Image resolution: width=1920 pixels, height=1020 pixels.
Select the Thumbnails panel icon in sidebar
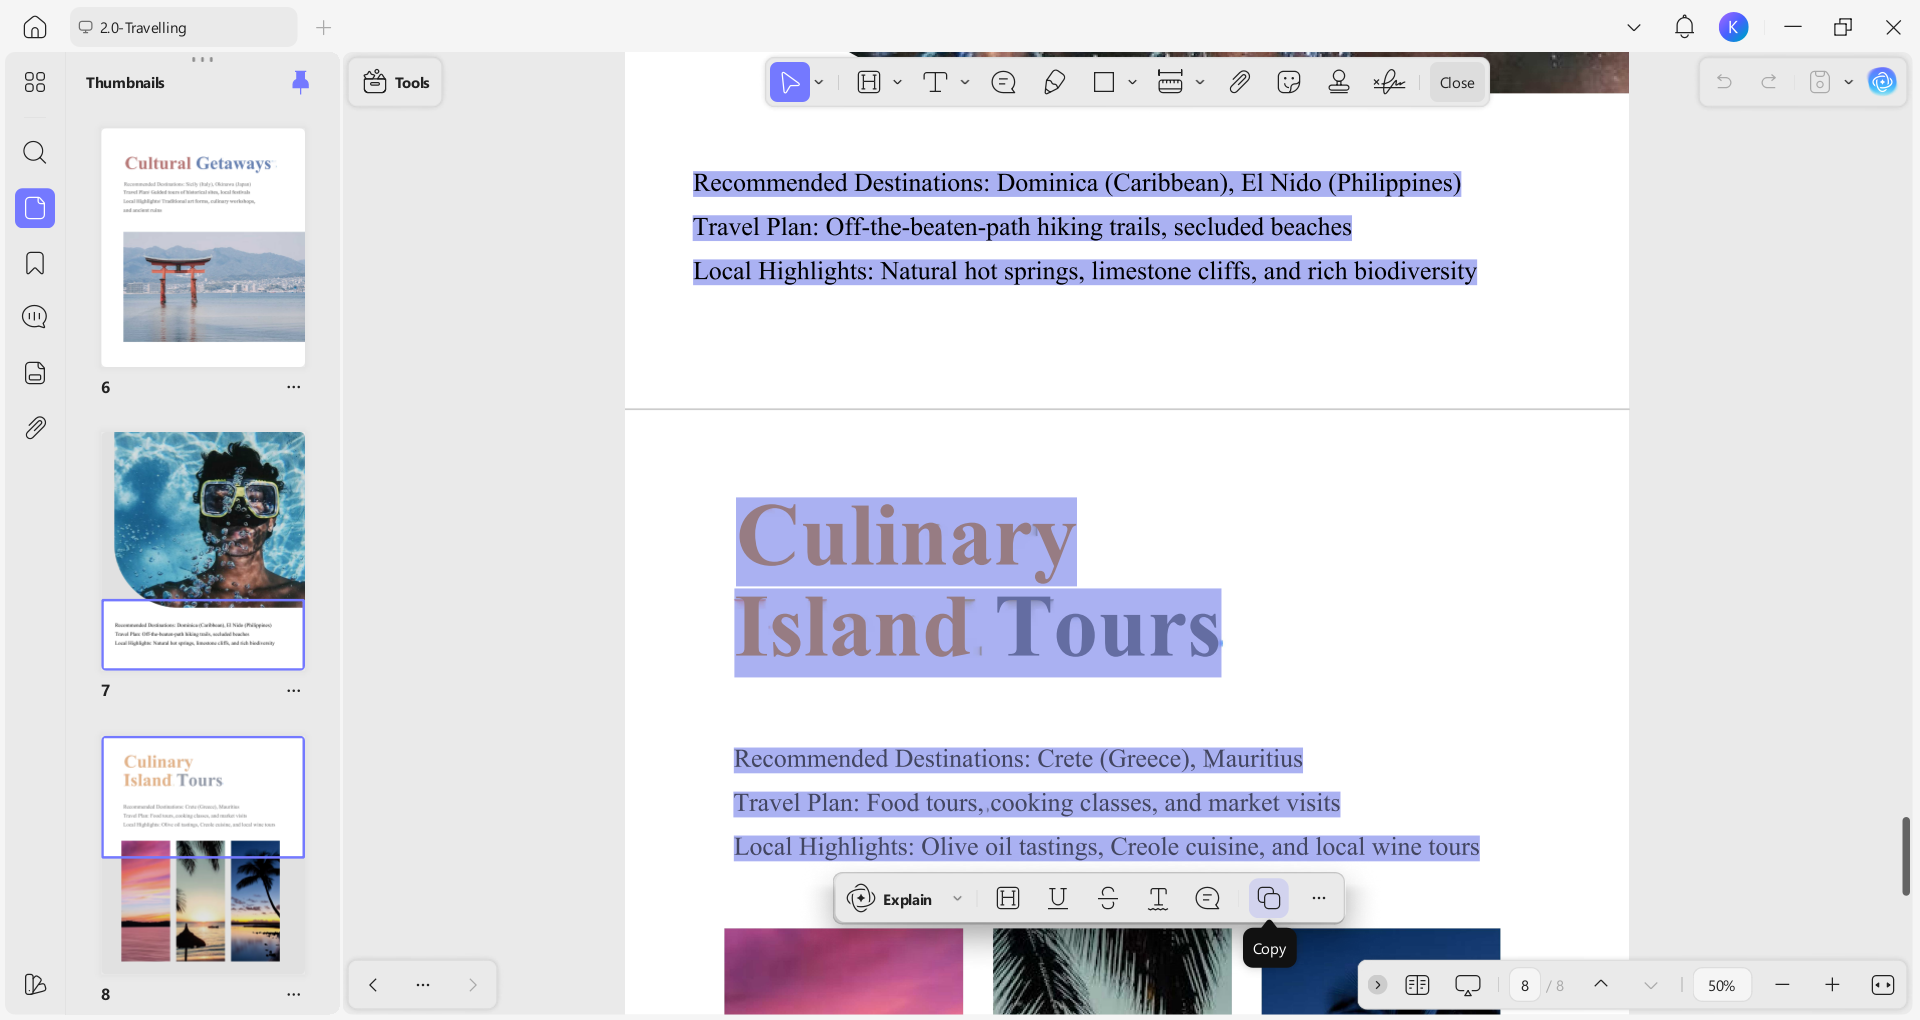(35, 208)
